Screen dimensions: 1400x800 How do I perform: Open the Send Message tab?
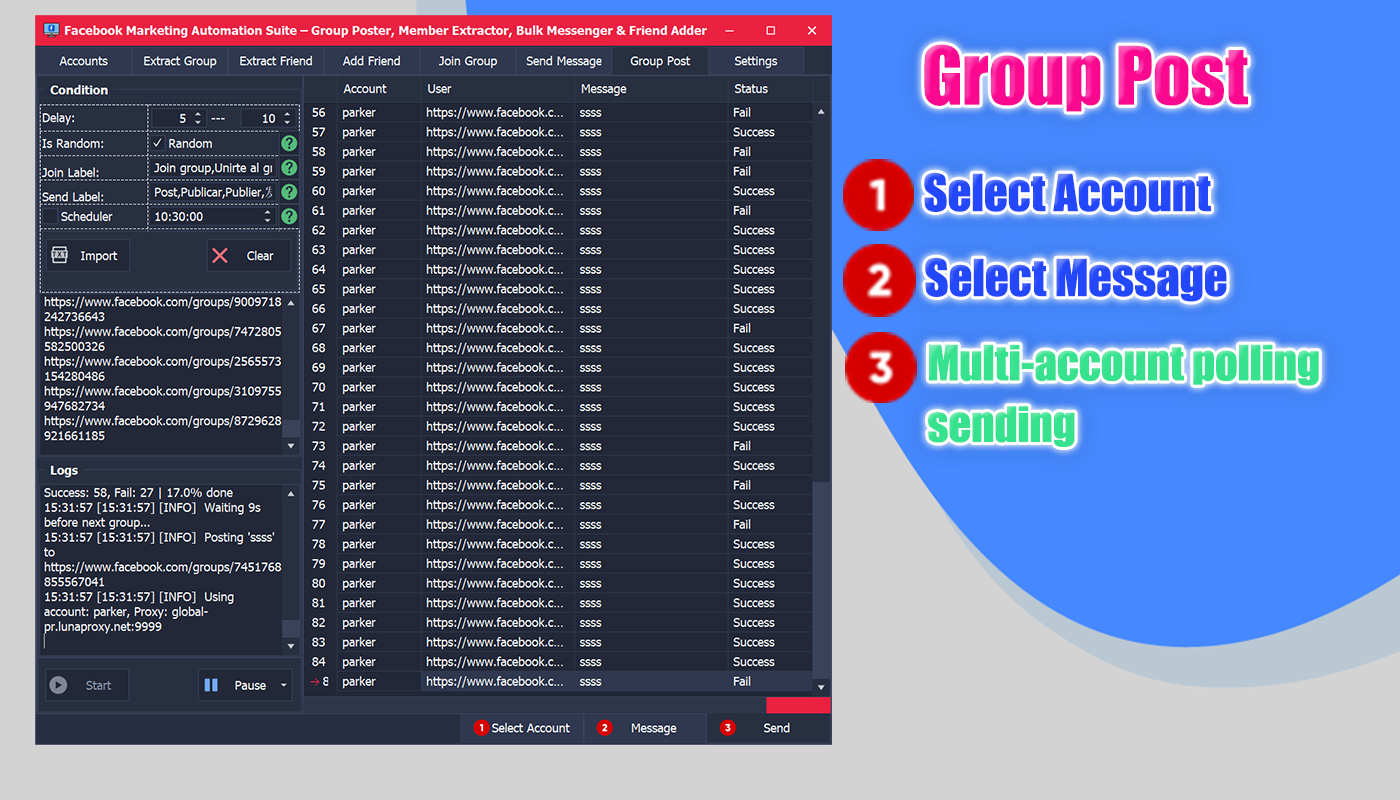click(x=564, y=61)
